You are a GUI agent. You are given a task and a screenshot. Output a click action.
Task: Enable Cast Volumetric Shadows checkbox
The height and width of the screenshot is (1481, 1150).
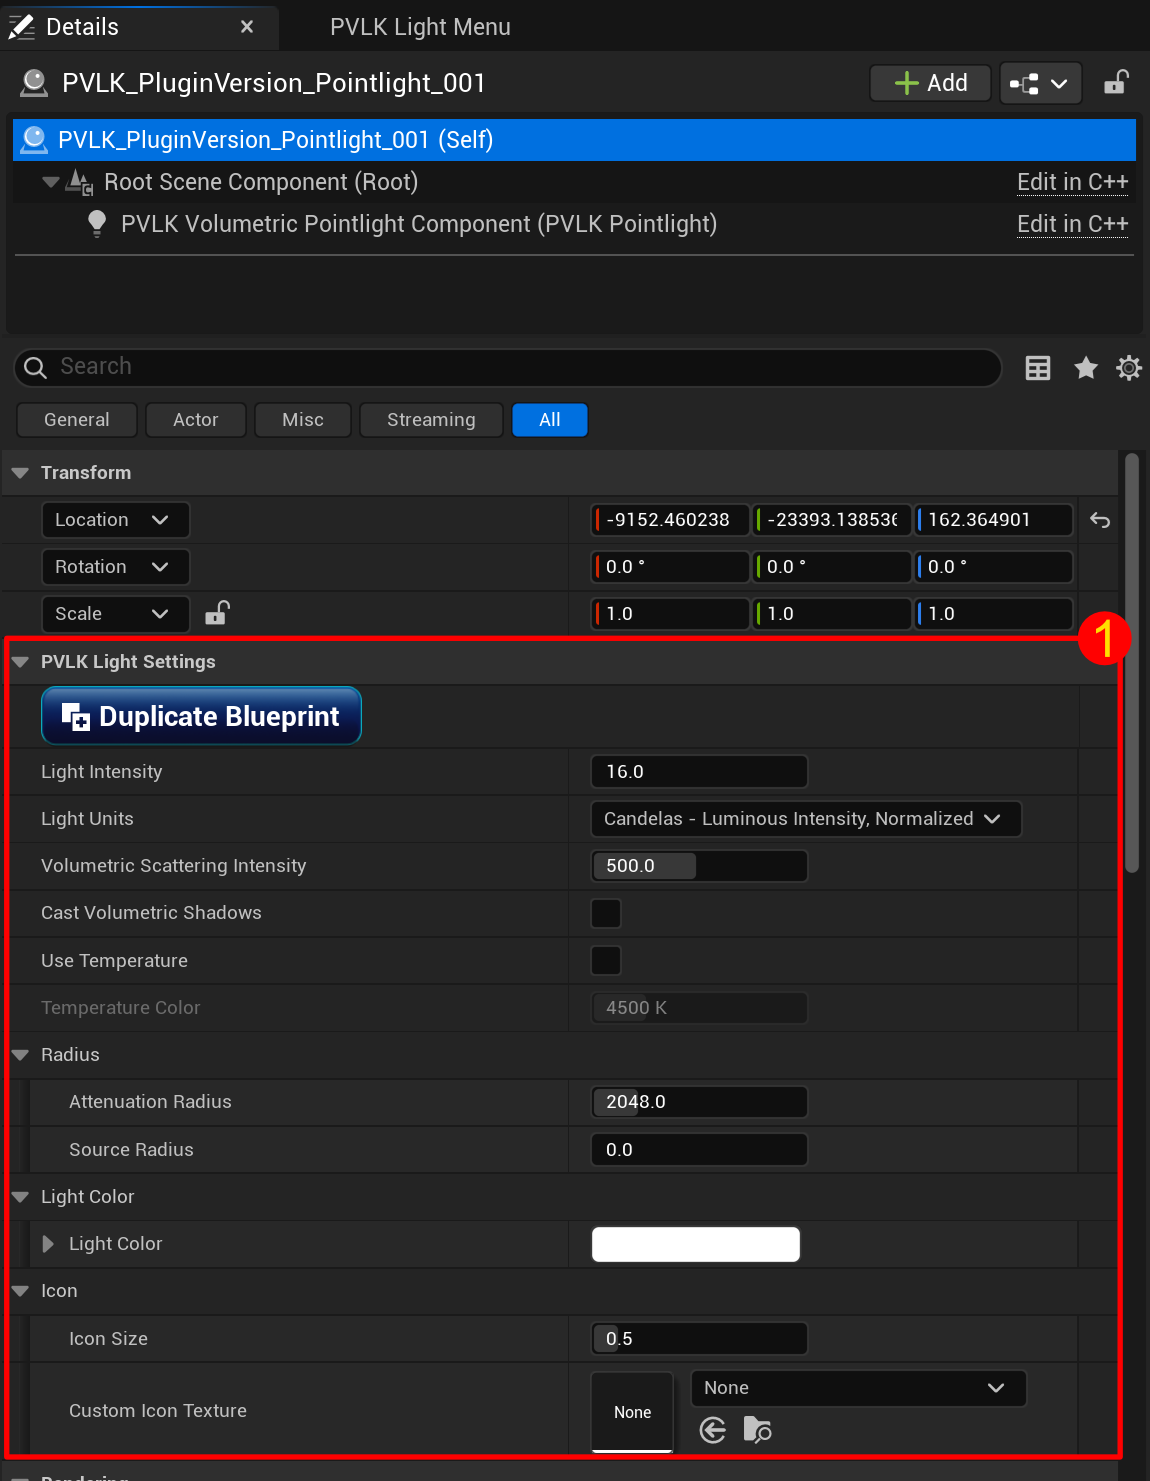click(x=606, y=913)
